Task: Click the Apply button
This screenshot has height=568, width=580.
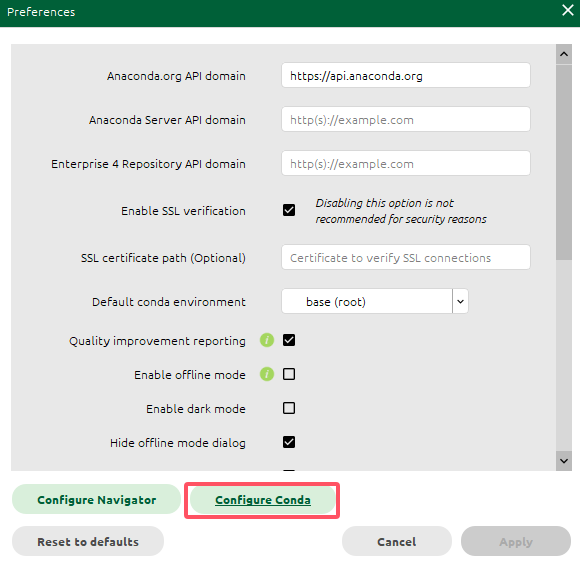Action: [516, 541]
